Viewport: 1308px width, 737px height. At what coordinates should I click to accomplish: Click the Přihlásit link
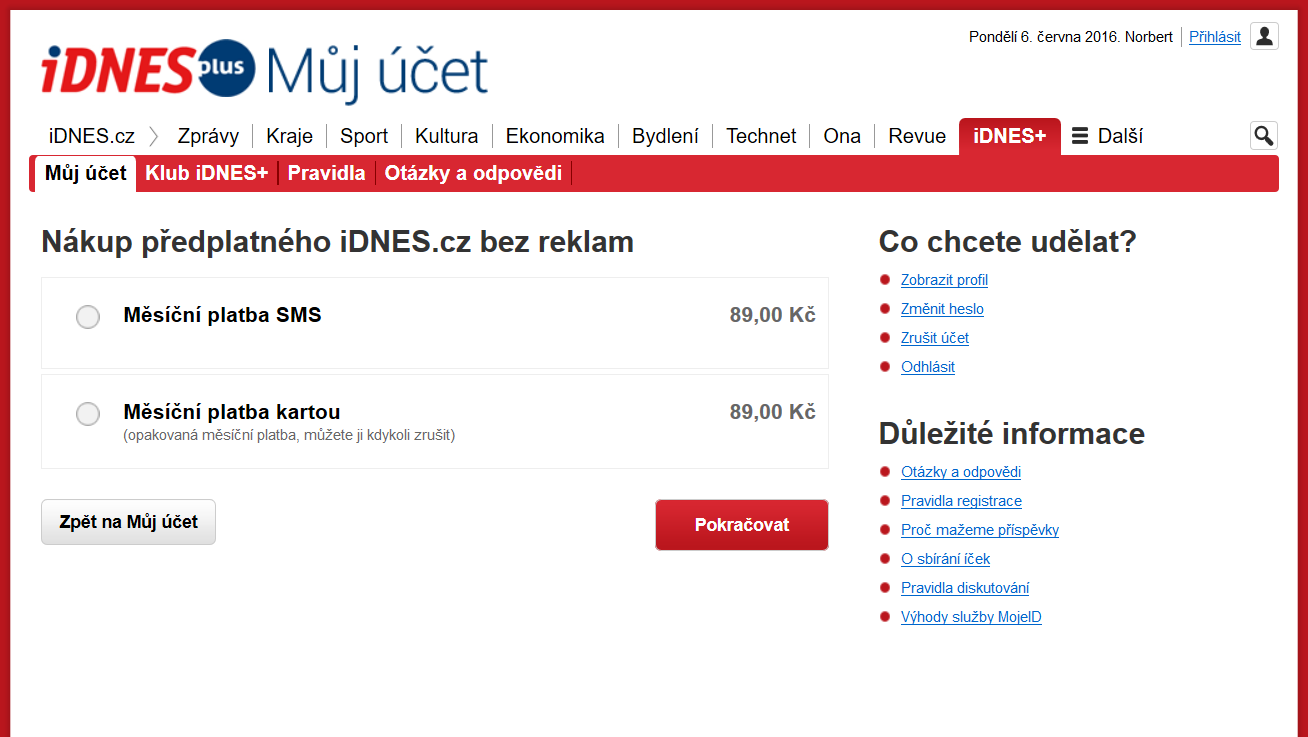click(x=1215, y=37)
